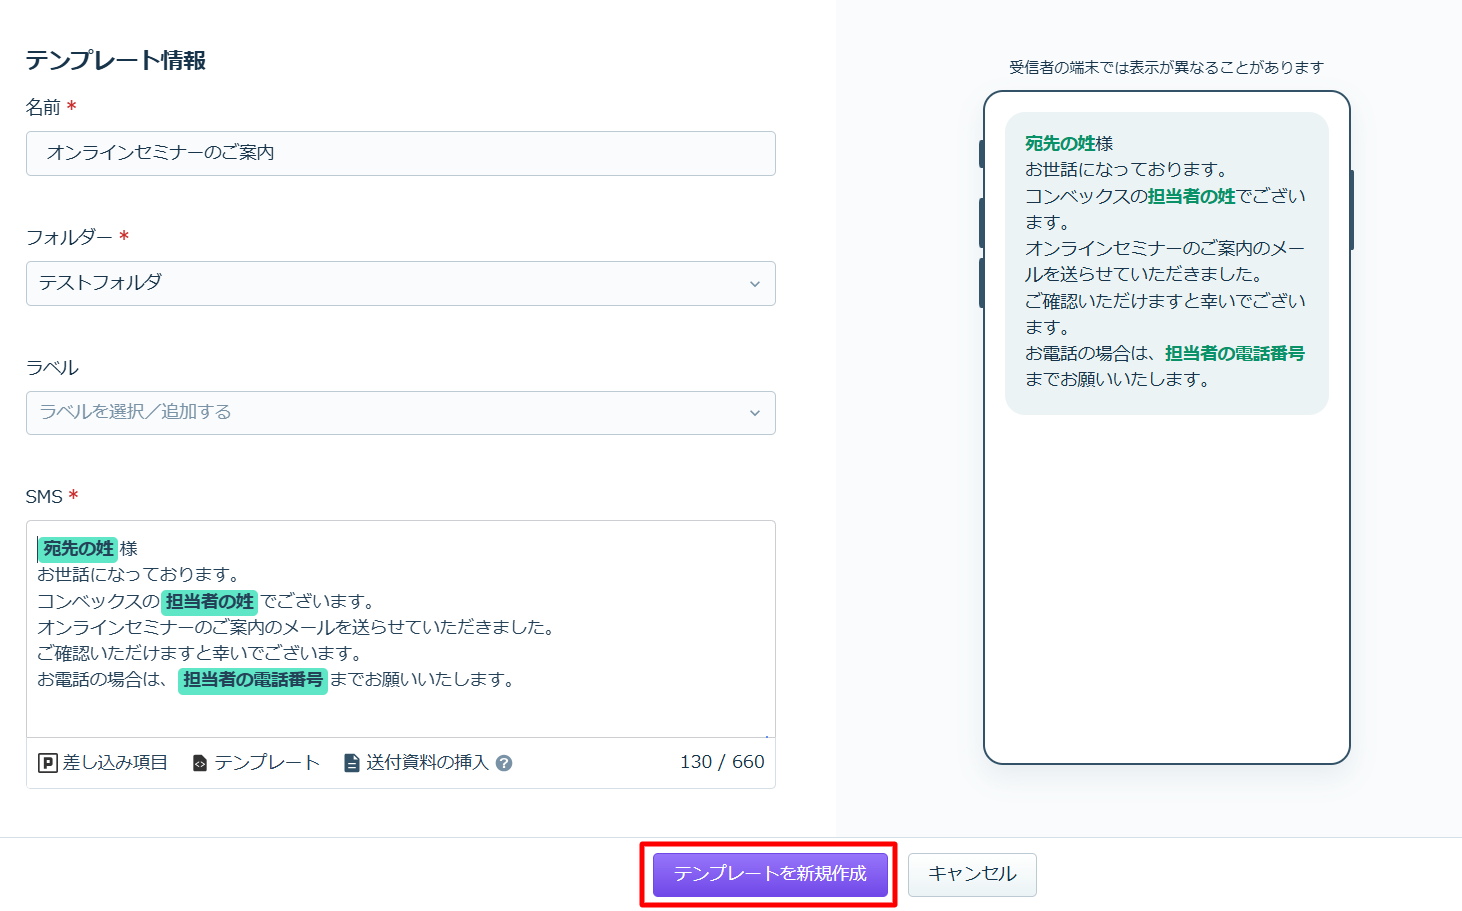Click 担当者の姓 in phone preview
This screenshot has width=1462, height=911.
(x=1192, y=196)
